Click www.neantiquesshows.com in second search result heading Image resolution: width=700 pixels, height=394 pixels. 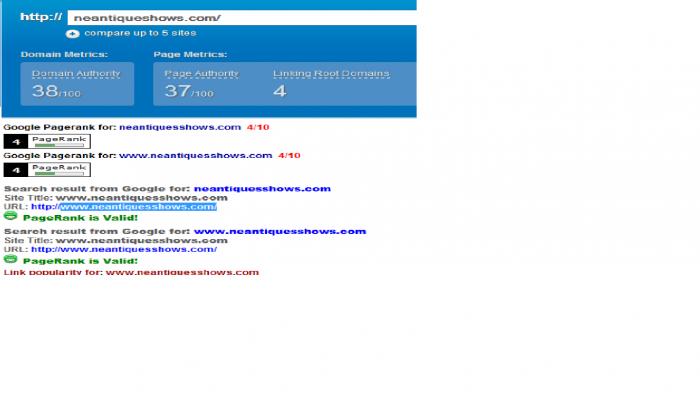(x=280, y=232)
